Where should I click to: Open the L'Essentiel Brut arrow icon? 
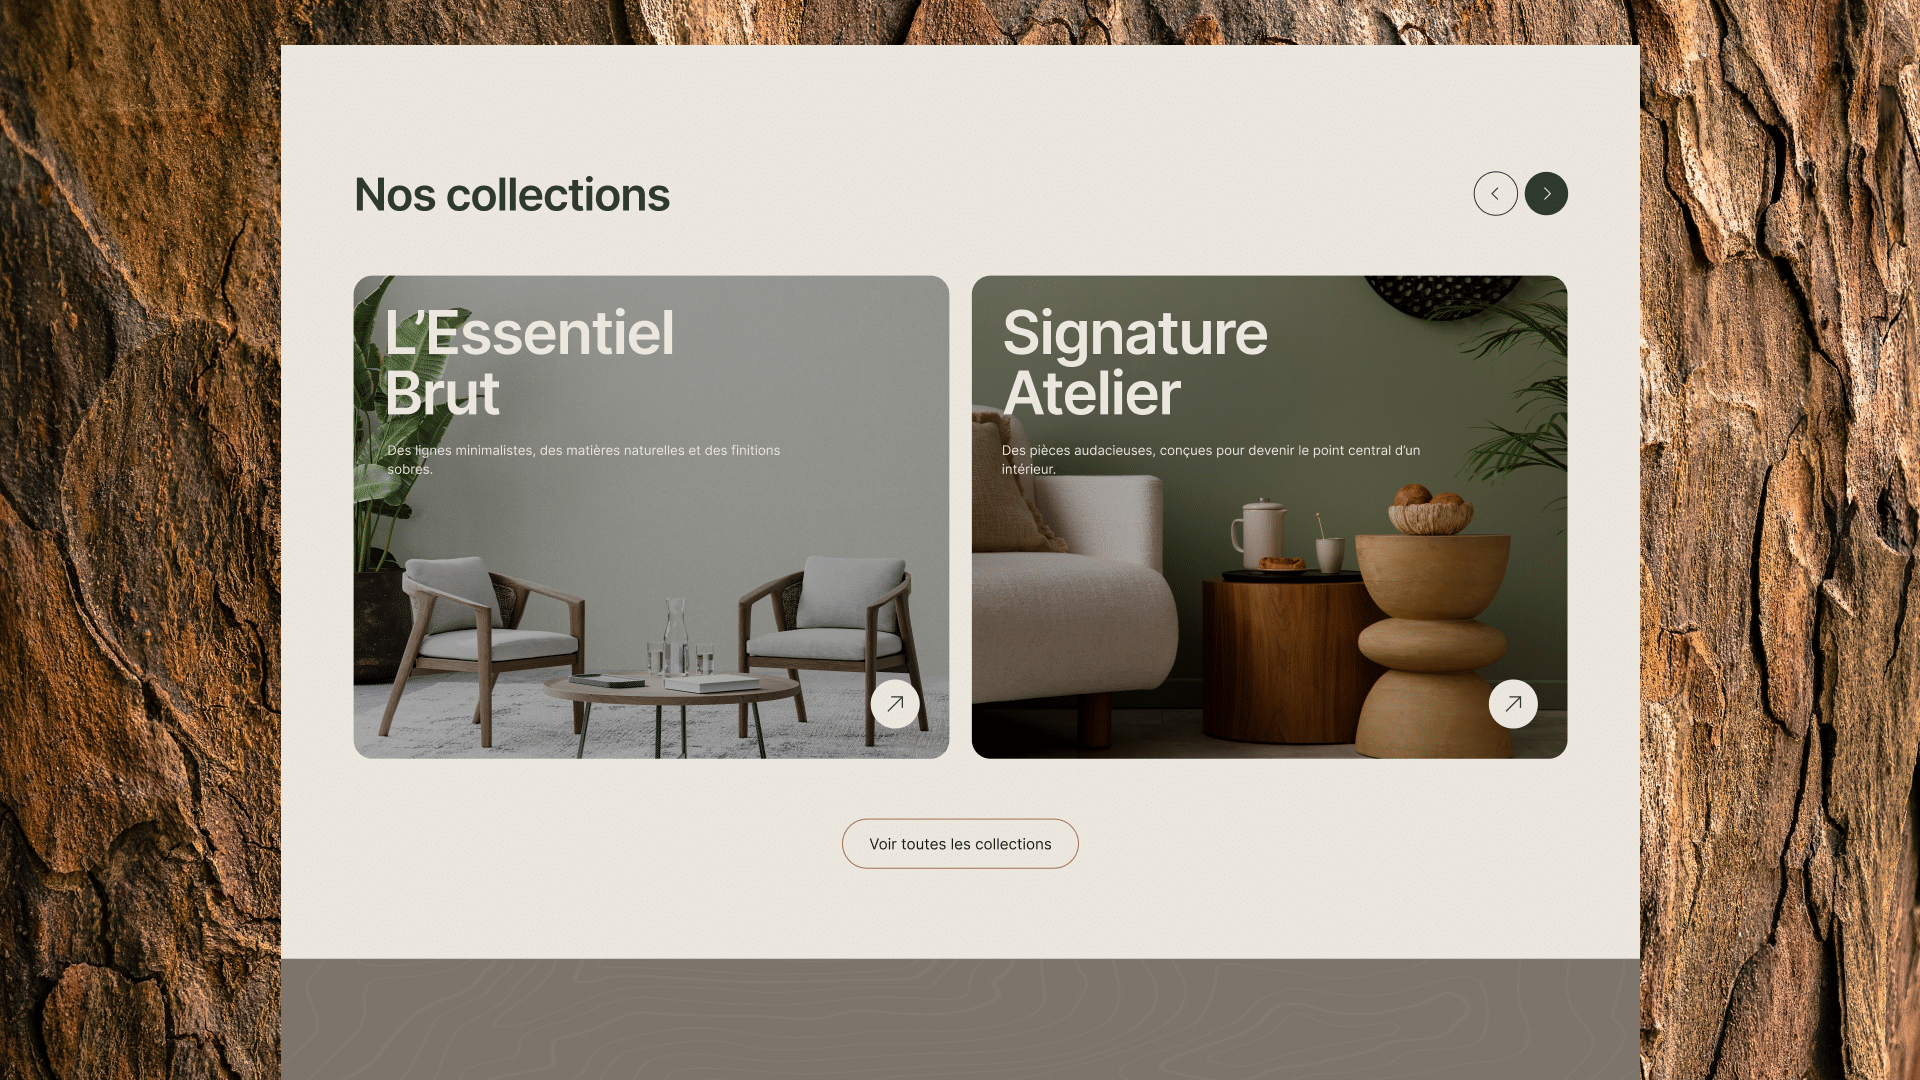895,704
